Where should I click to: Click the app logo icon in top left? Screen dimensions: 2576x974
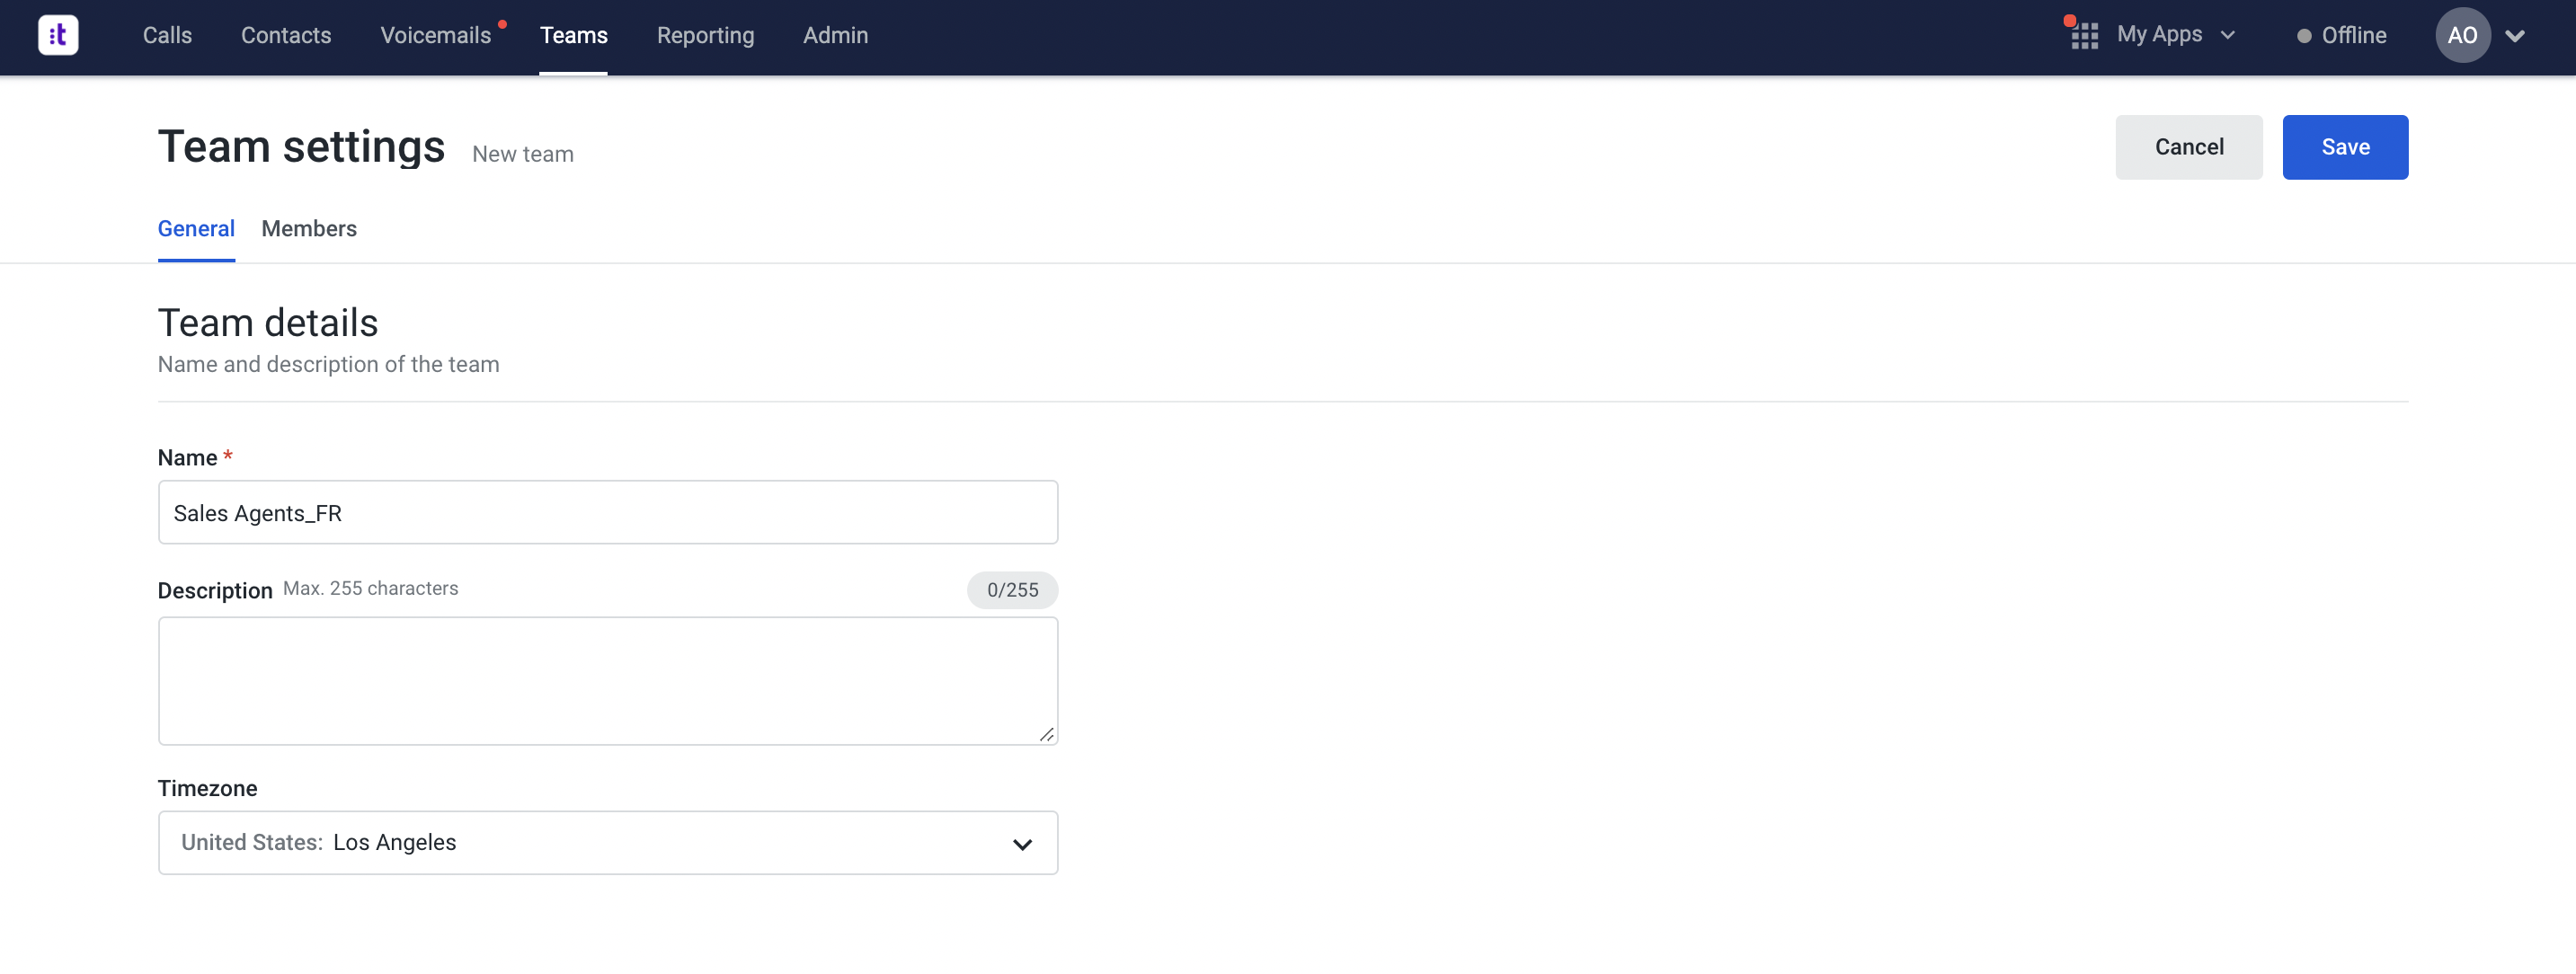57,35
